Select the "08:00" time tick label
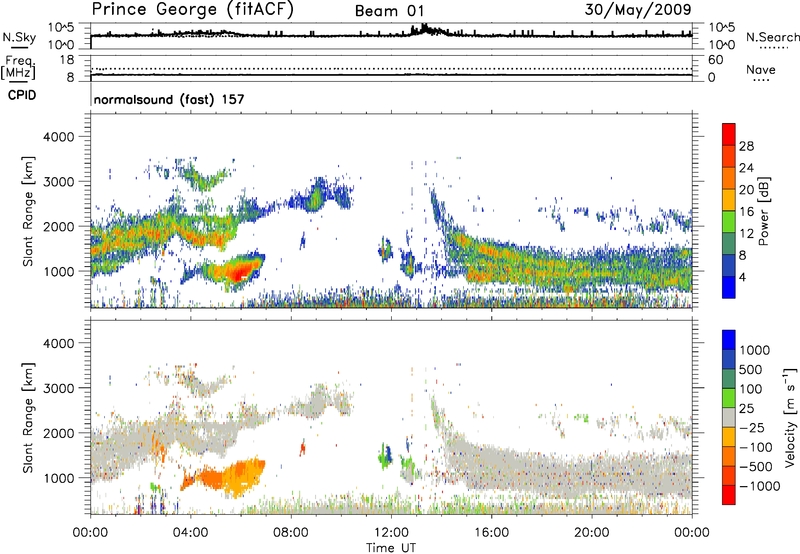This screenshot has width=800, height=554. click(291, 533)
